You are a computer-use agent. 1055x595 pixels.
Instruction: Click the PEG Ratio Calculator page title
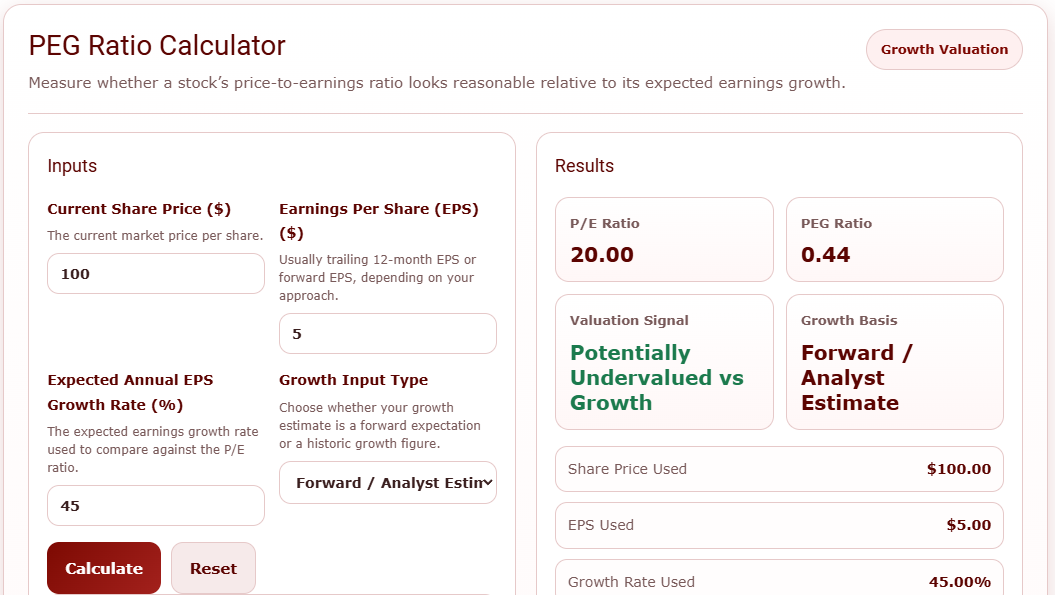[x=157, y=46]
